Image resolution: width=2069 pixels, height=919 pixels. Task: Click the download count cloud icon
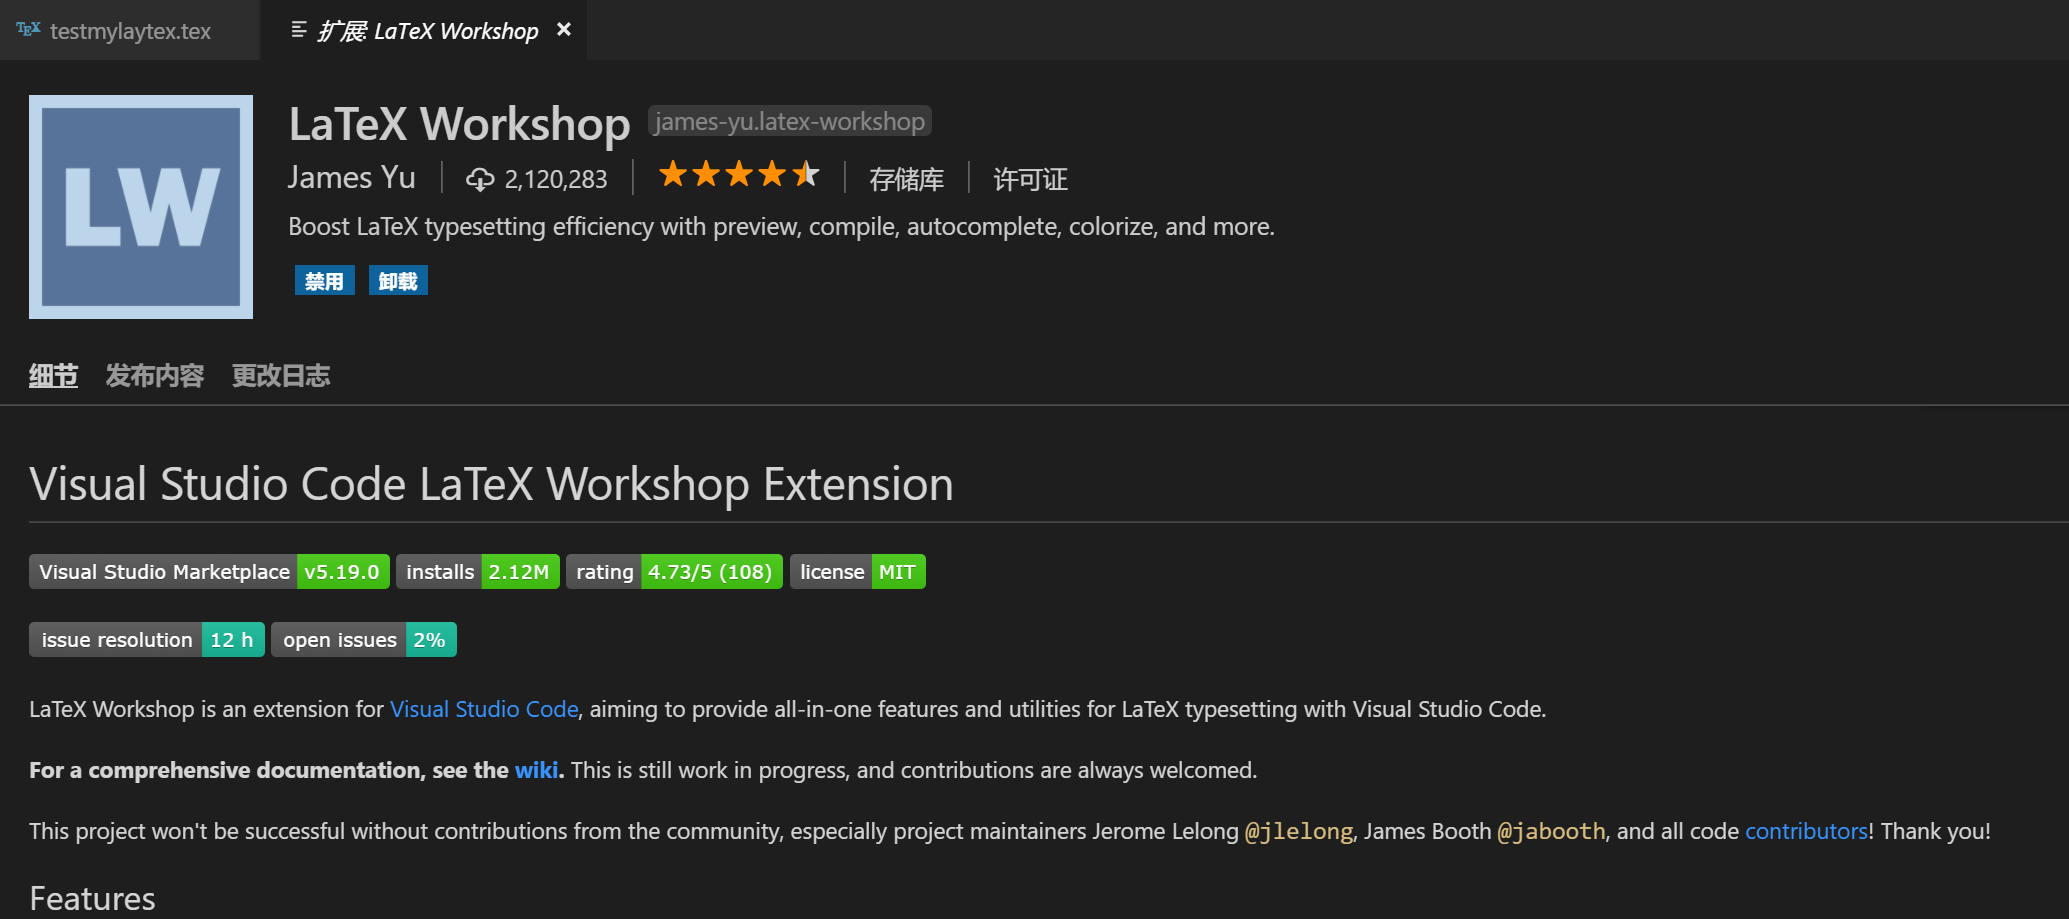point(481,178)
